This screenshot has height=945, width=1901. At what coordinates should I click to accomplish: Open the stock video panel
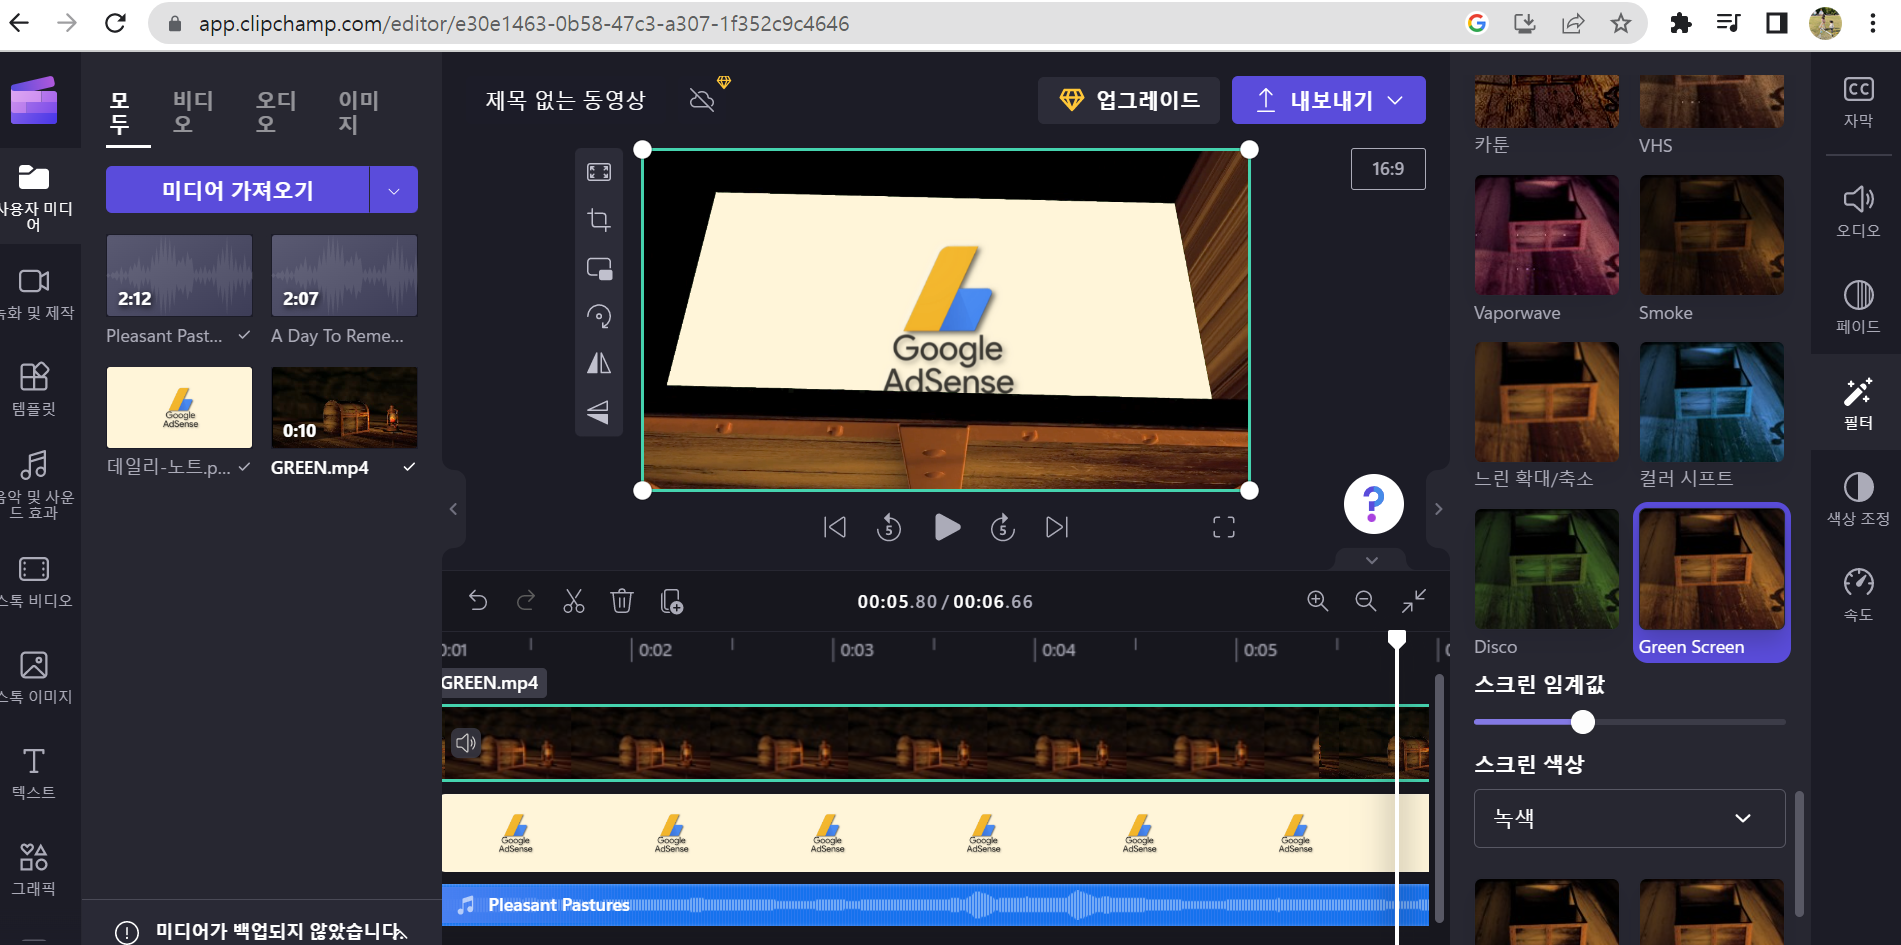tap(34, 582)
